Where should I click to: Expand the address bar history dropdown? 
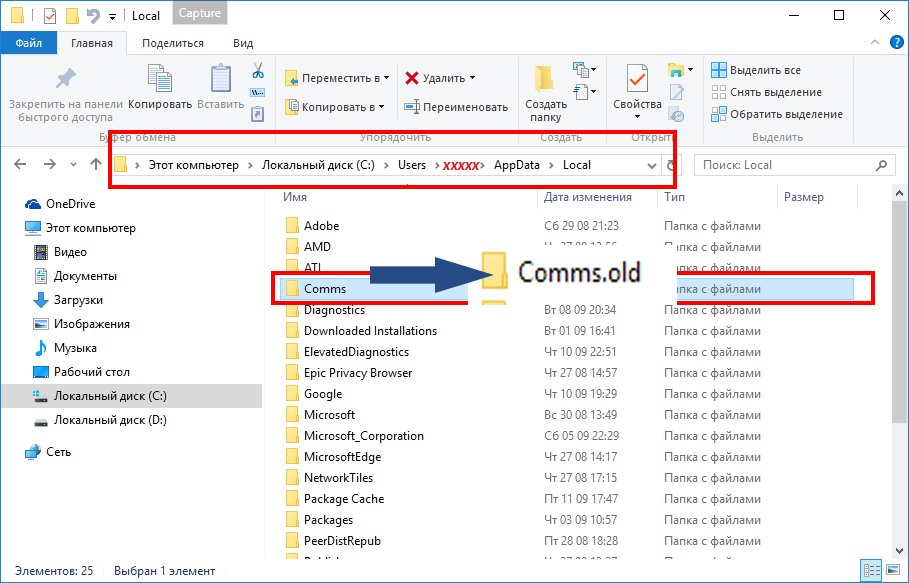652,165
